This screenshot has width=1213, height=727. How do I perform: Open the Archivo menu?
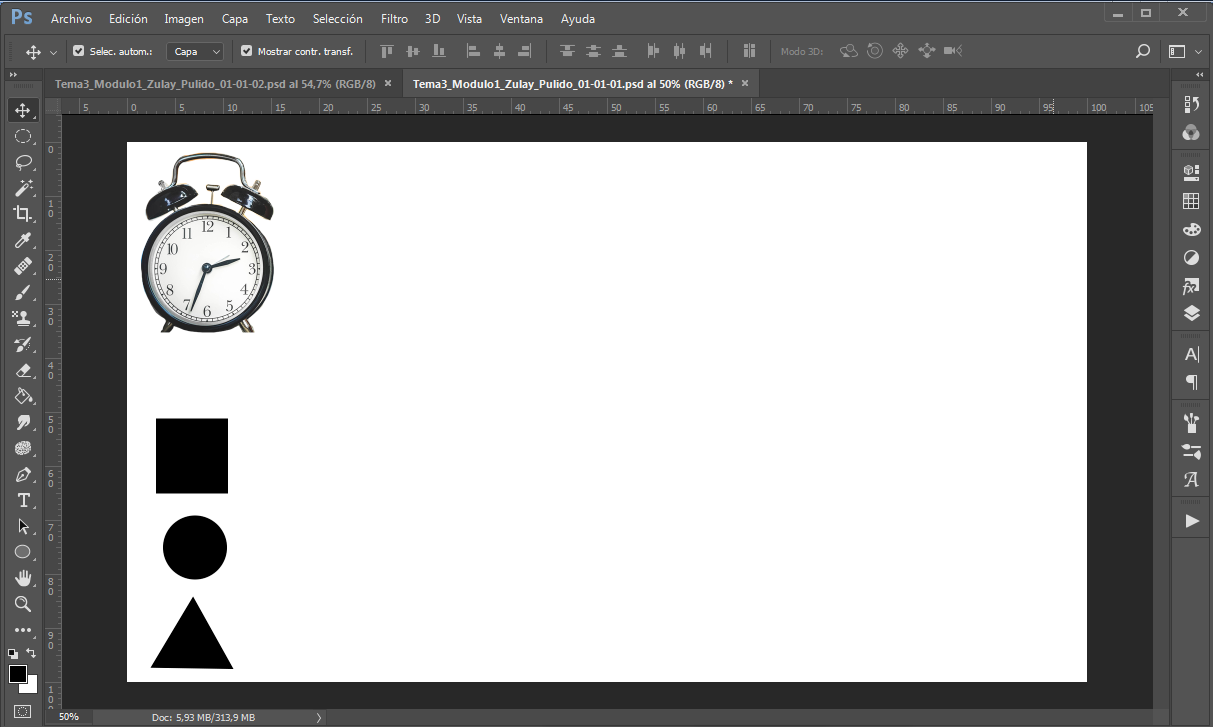(71, 19)
